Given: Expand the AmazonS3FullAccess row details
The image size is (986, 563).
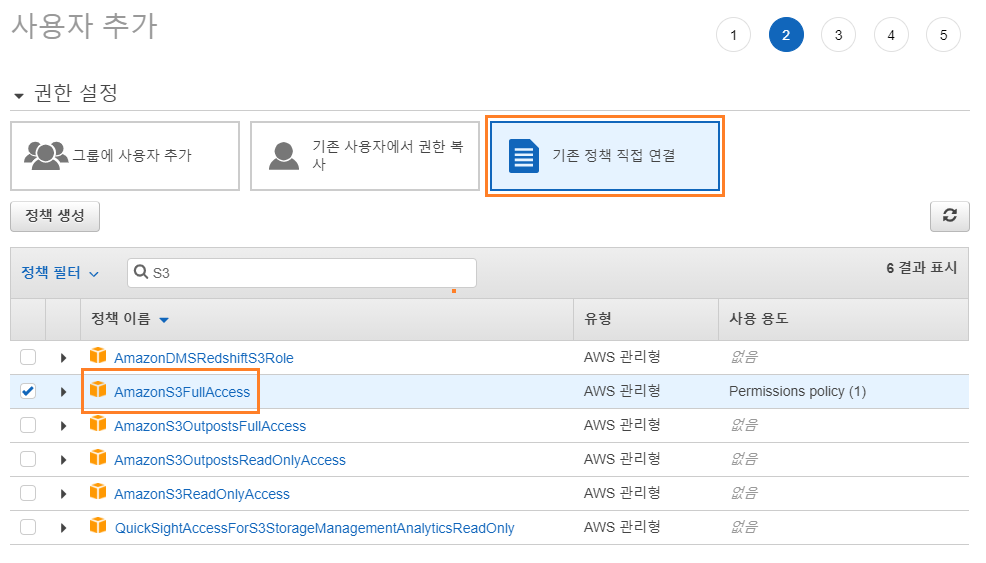Looking at the screenshot, I should tap(63, 392).
